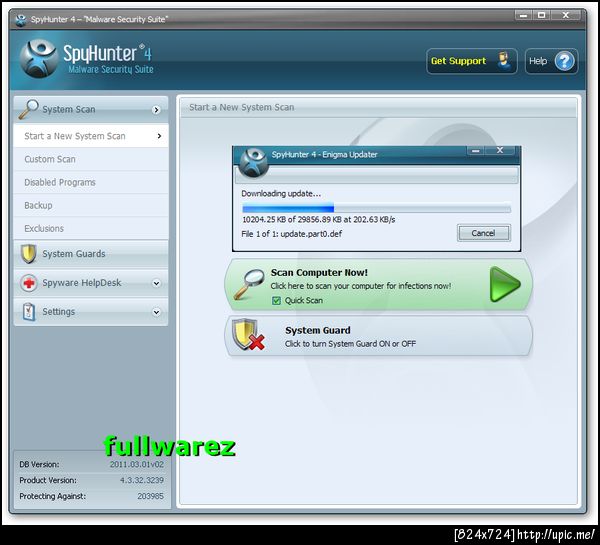Collapse the System Scan section arrow
The image size is (600, 545).
[x=156, y=110]
